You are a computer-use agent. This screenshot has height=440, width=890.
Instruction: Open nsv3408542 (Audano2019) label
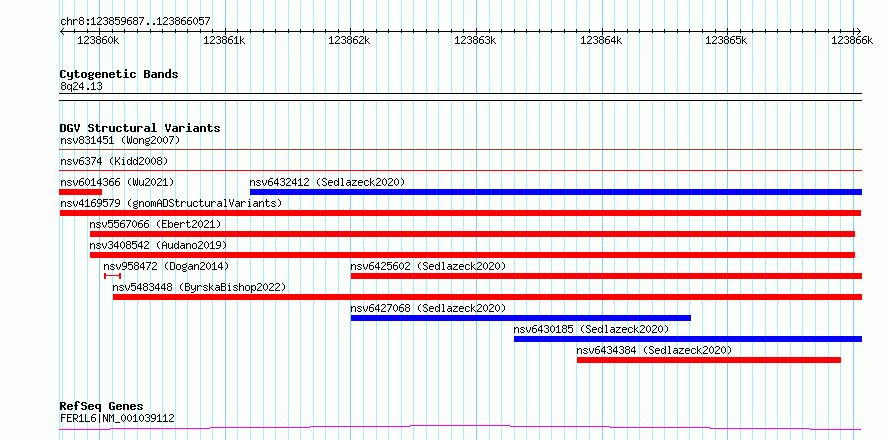click(158, 245)
